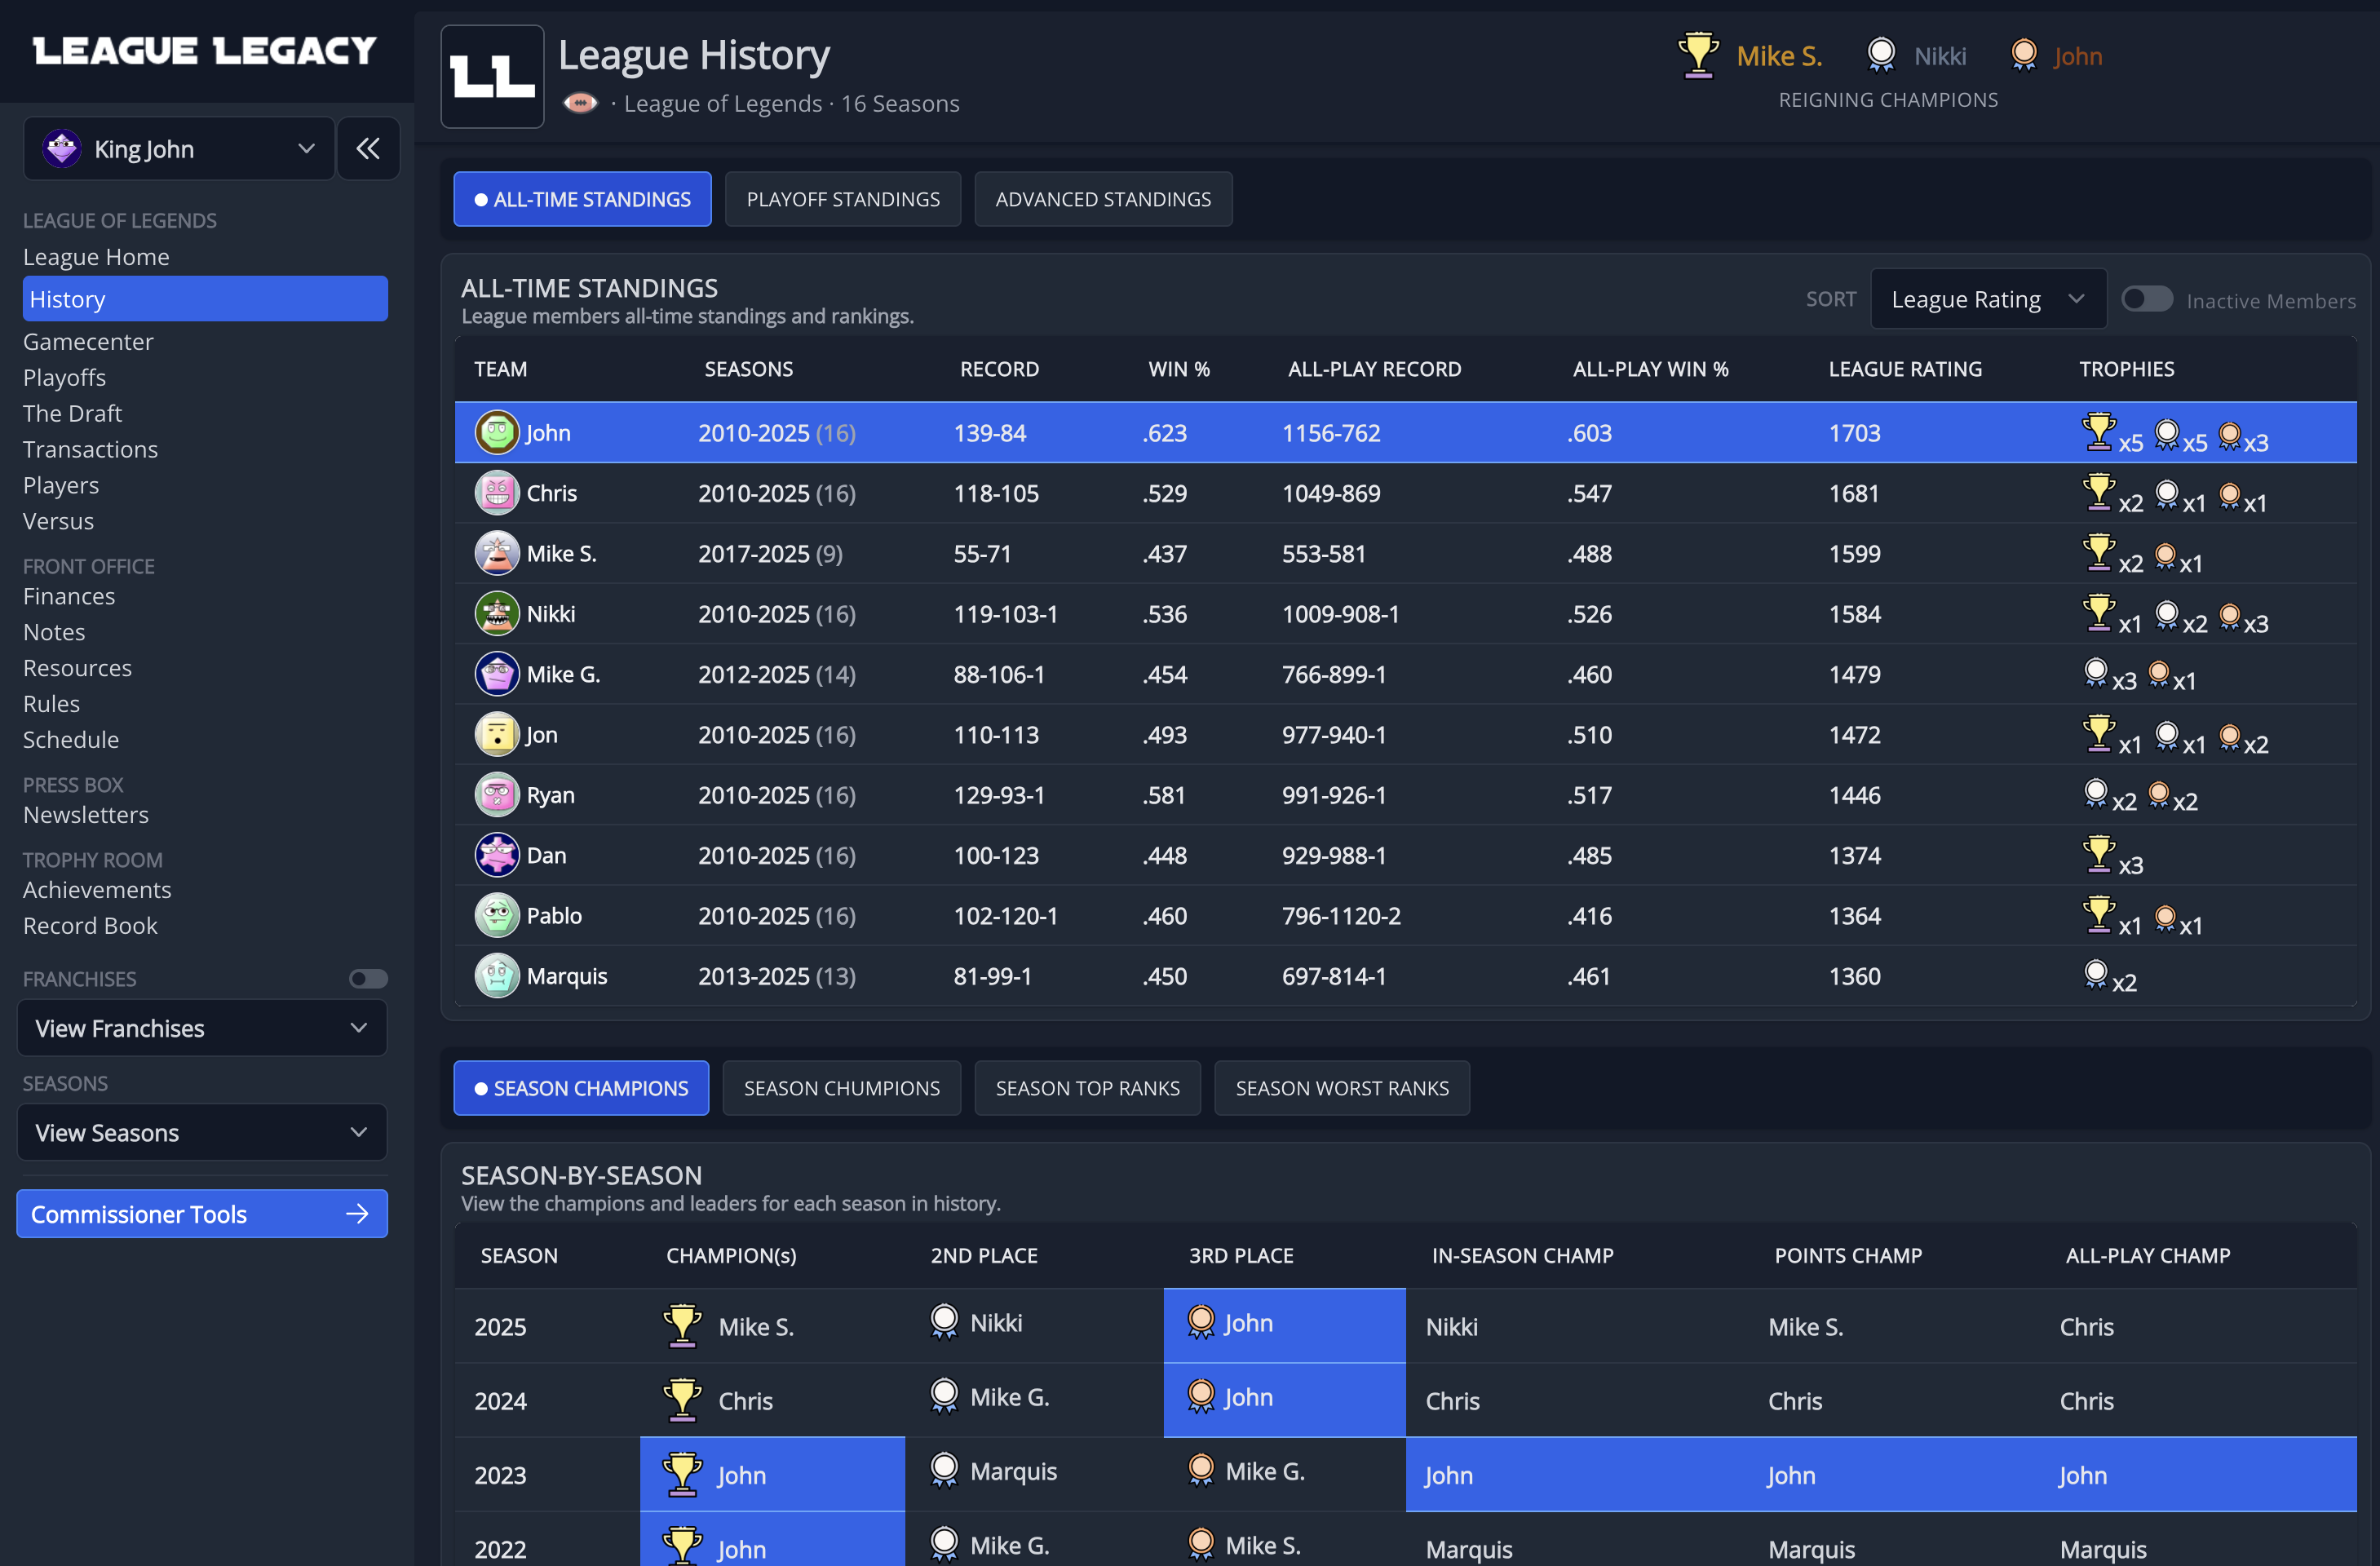Expand the View Seasons dropdown
This screenshot has height=1566, width=2380.
(202, 1132)
